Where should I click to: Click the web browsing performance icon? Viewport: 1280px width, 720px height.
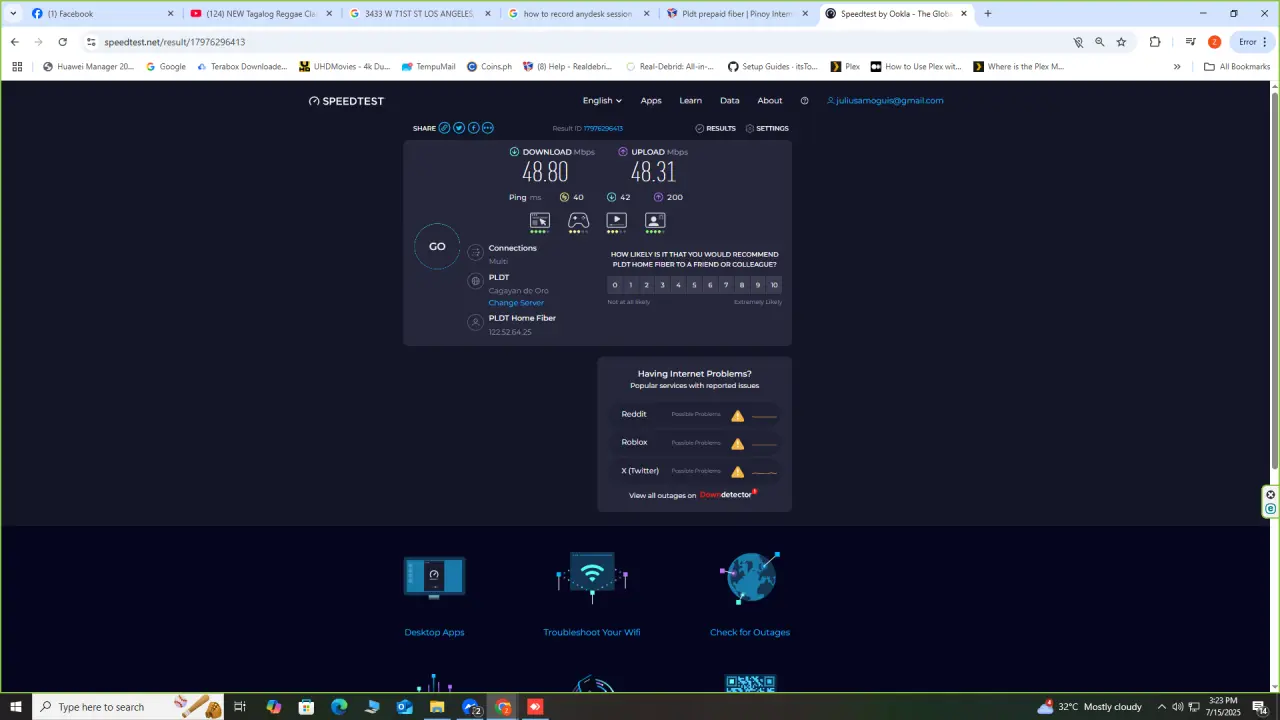(x=540, y=221)
